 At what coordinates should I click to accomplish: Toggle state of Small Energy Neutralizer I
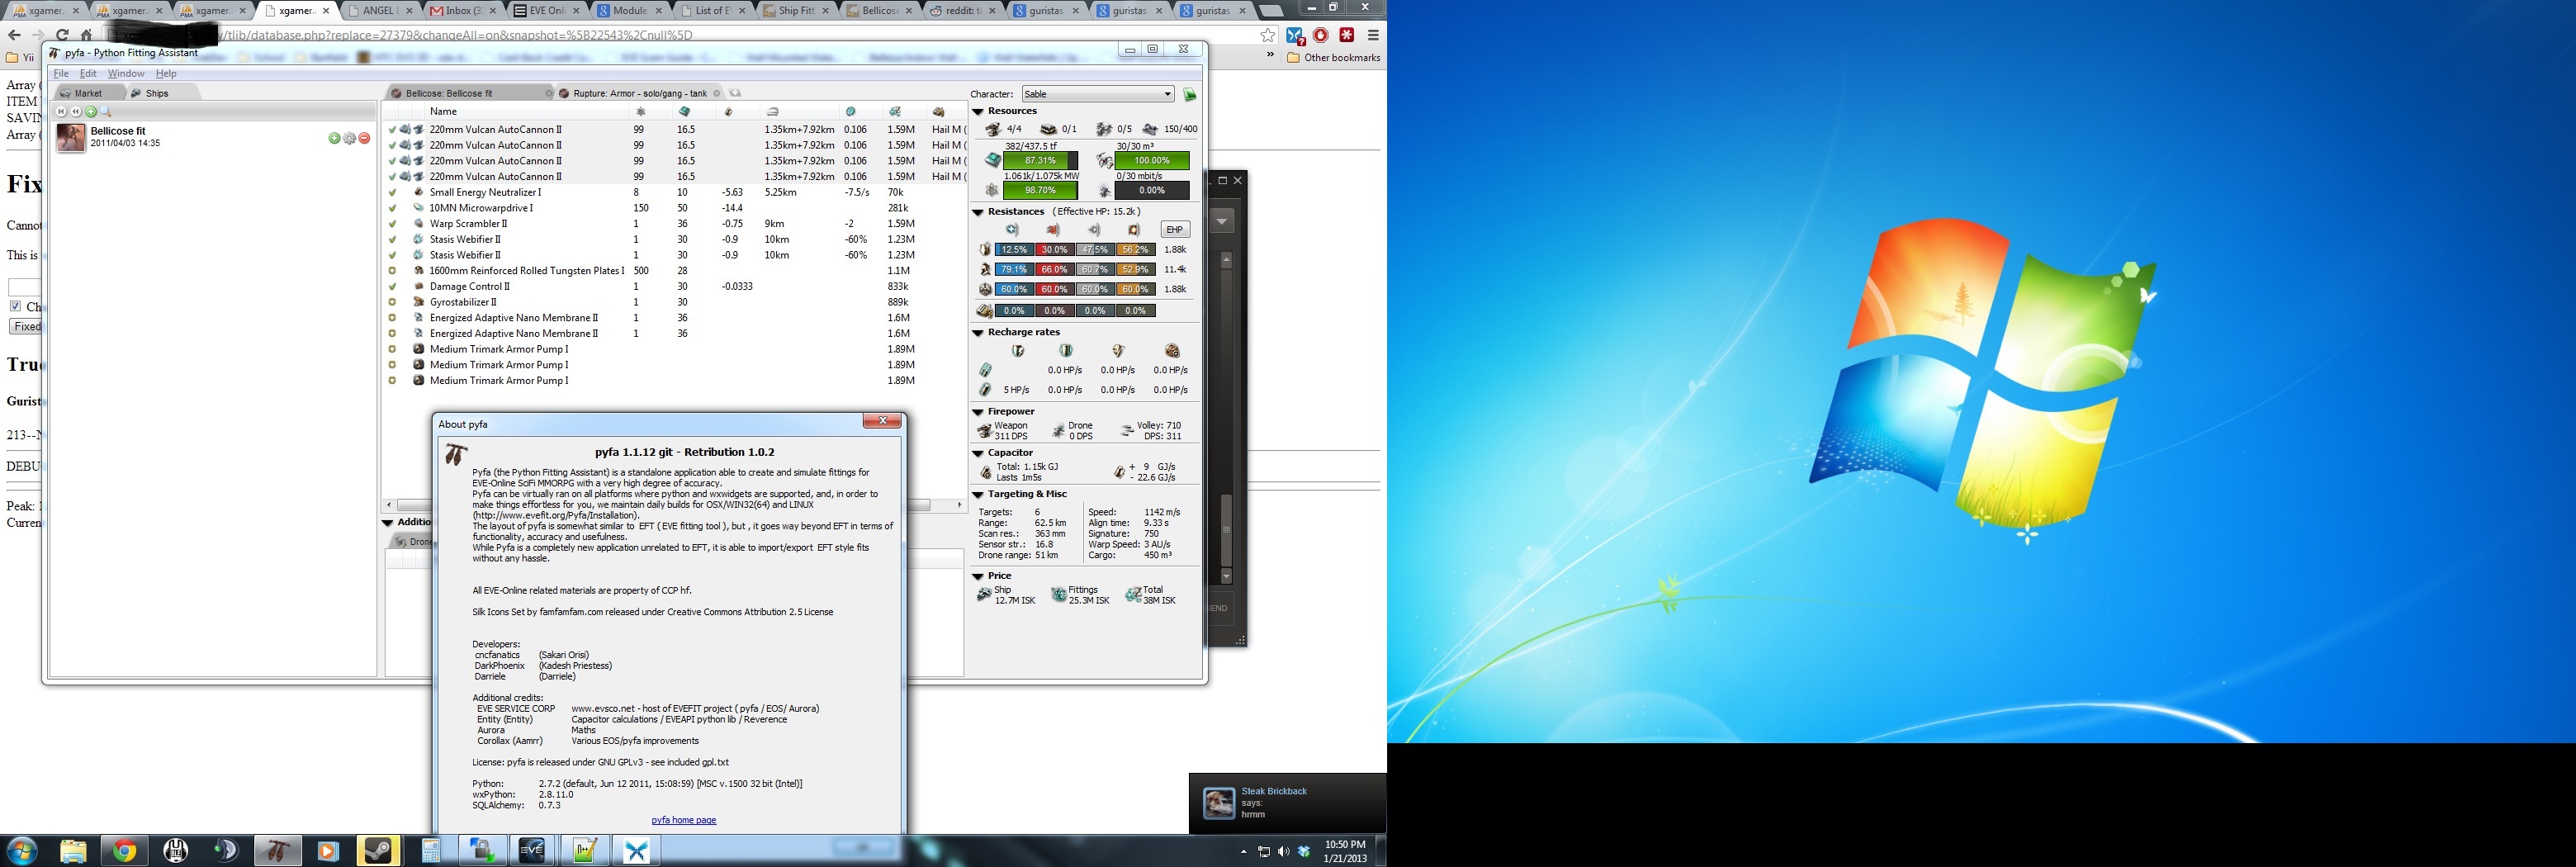(392, 192)
